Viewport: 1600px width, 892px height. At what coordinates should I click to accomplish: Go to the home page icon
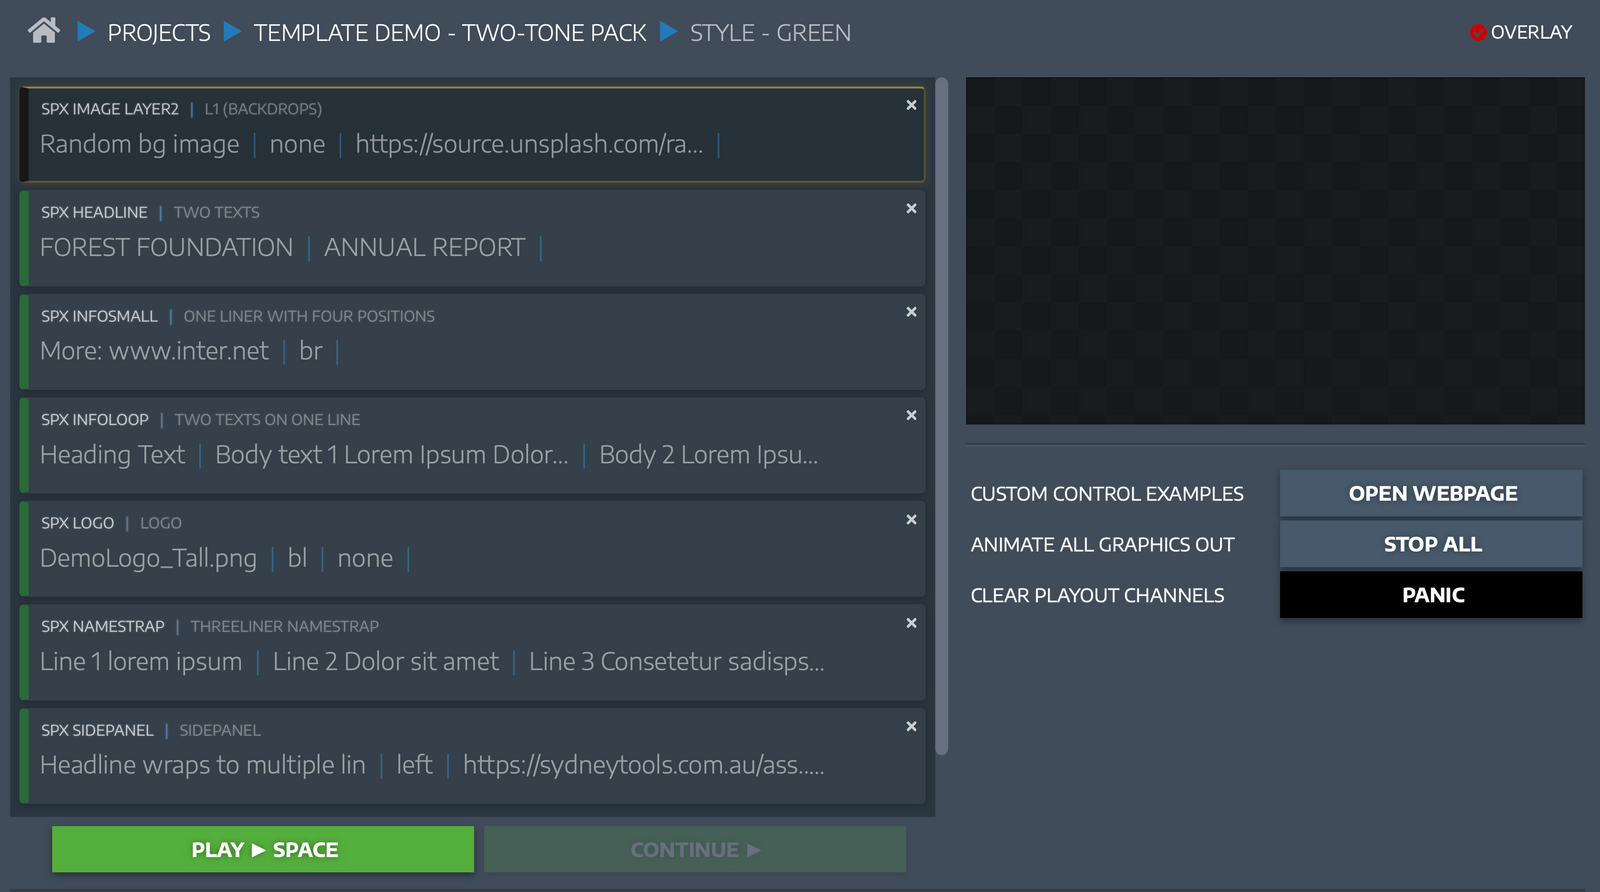tap(43, 31)
